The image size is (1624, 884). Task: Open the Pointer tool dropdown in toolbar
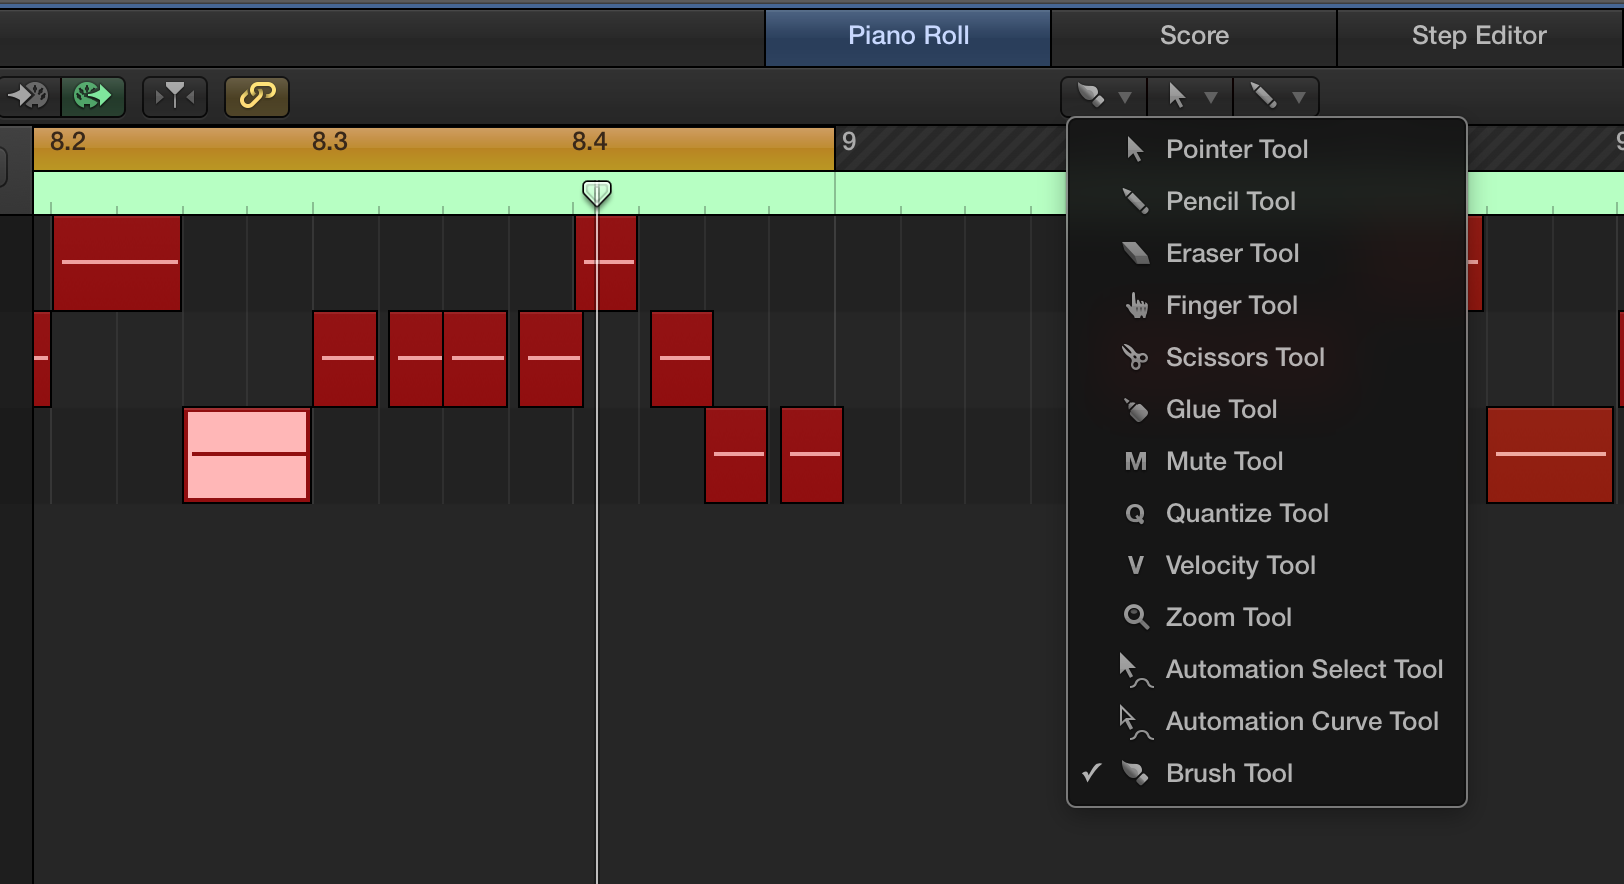1191,96
